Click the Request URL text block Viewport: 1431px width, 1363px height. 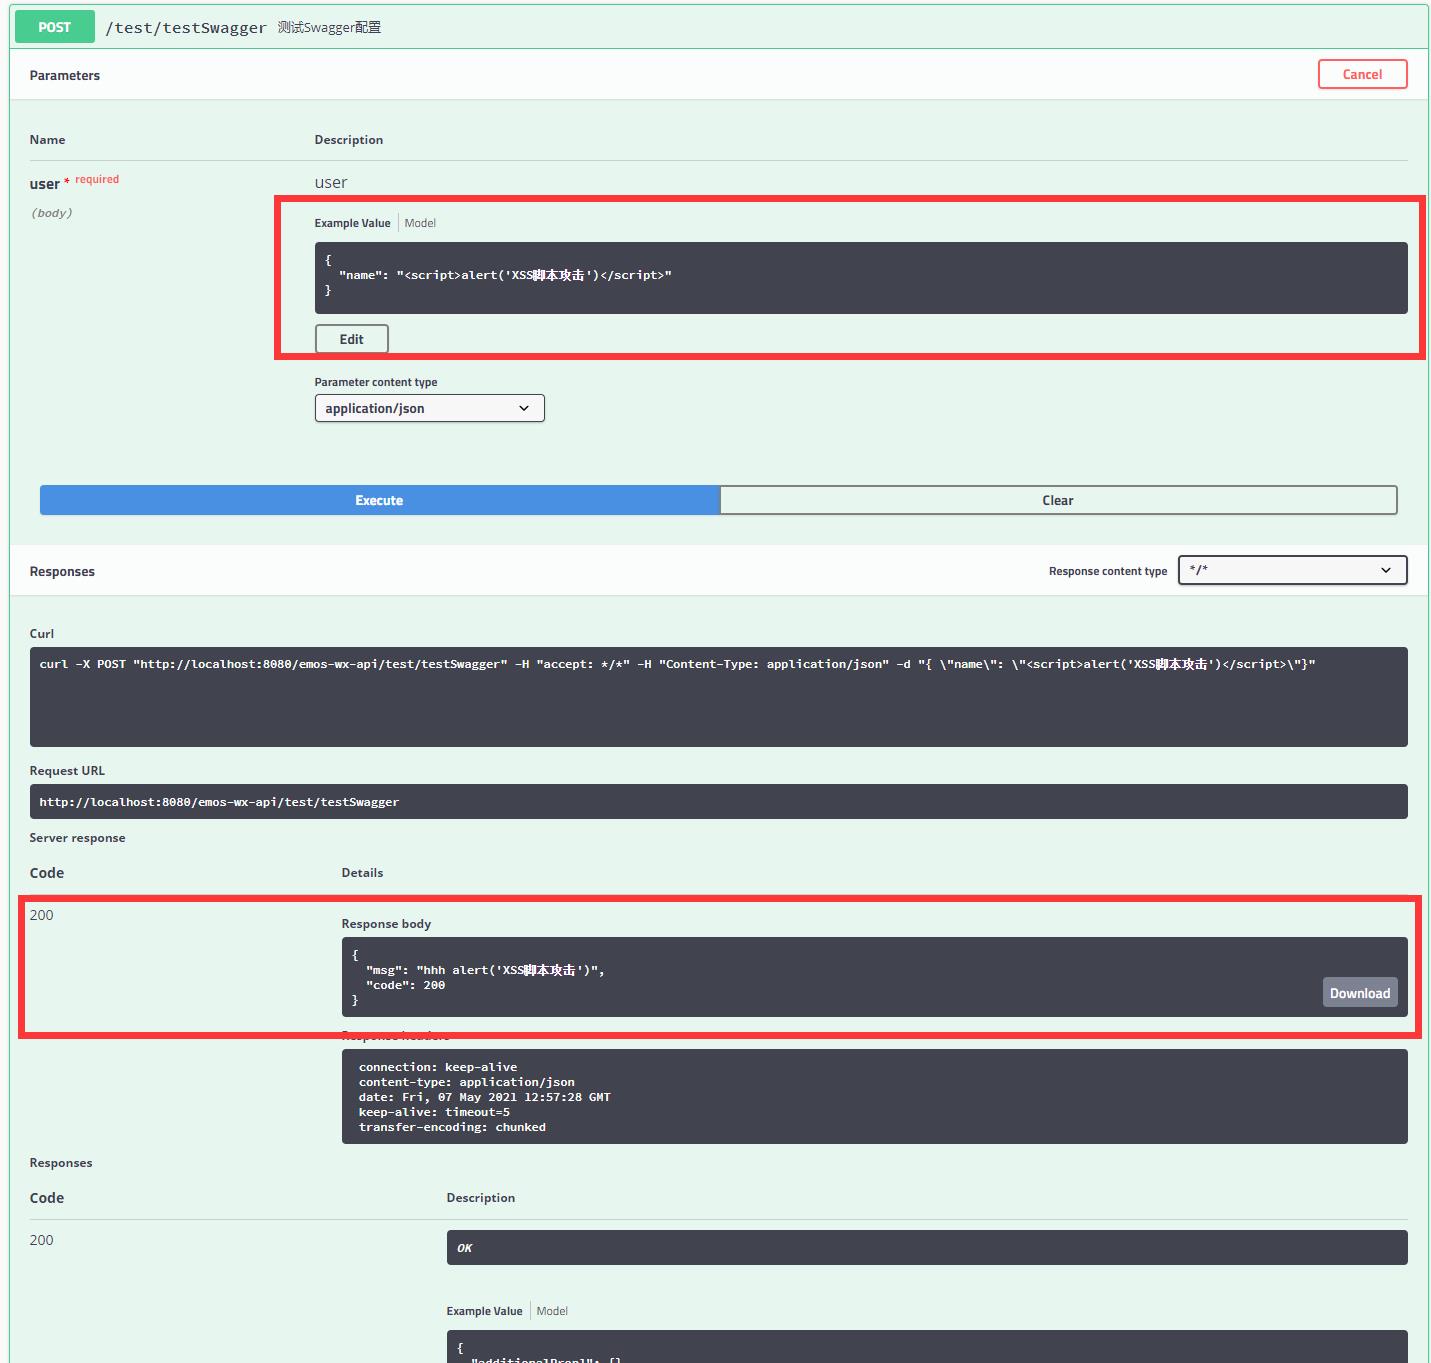718,802
